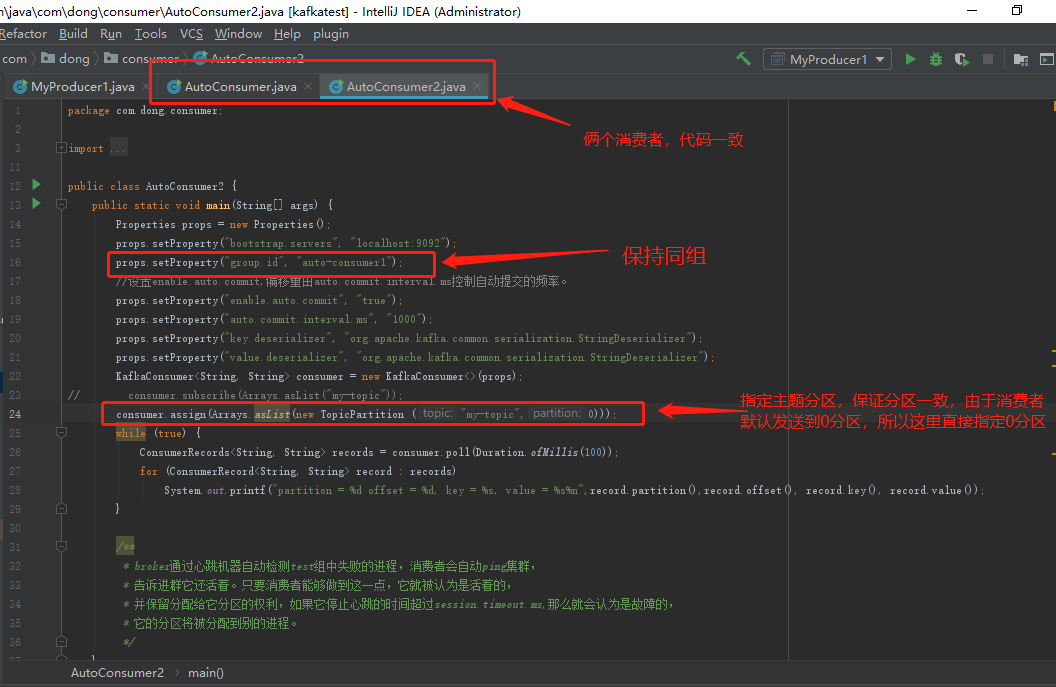Click the Build project hammer icon
The height and width of the screenshot is (687, 1056).
coord(744,59)
